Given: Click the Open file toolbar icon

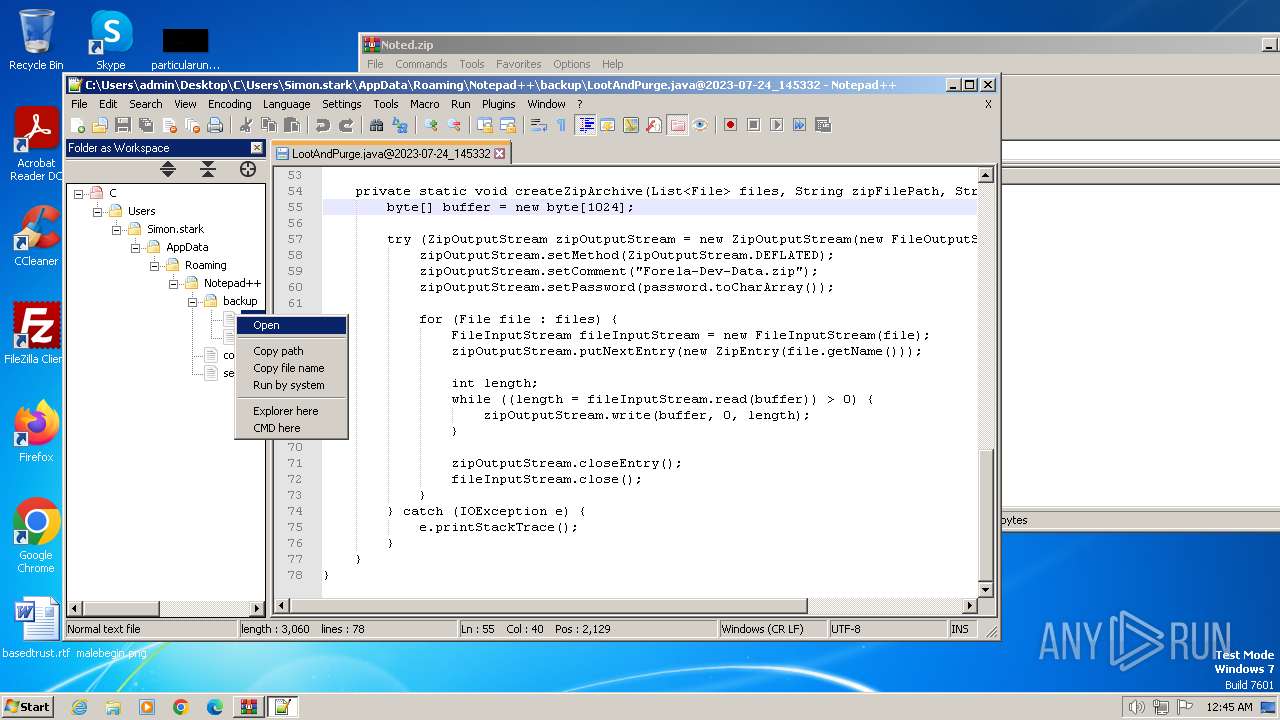Looking at the screenshot, I should (100, 125).
